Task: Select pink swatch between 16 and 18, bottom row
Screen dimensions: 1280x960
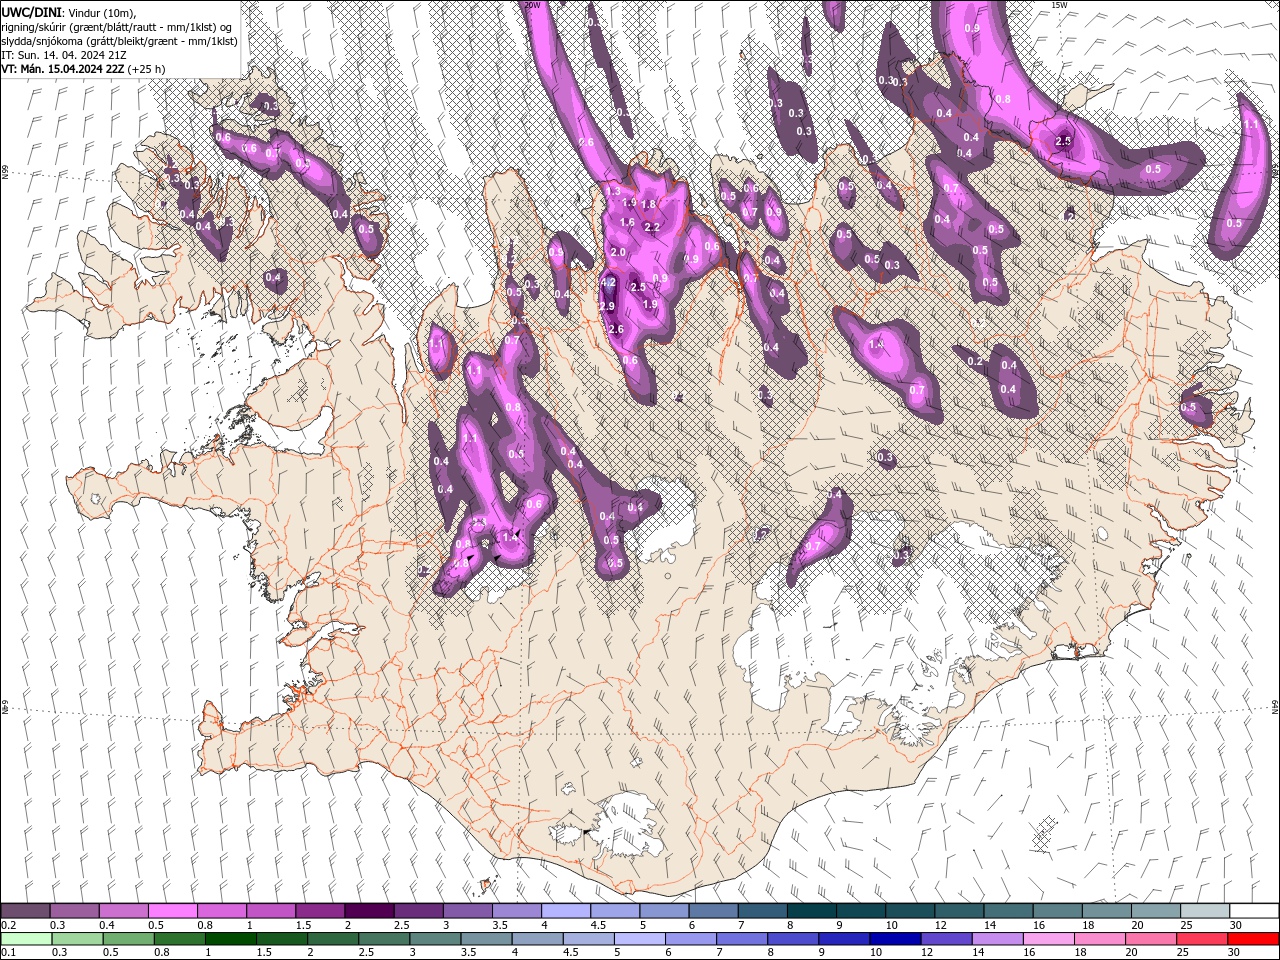Action: (1047, 938)
